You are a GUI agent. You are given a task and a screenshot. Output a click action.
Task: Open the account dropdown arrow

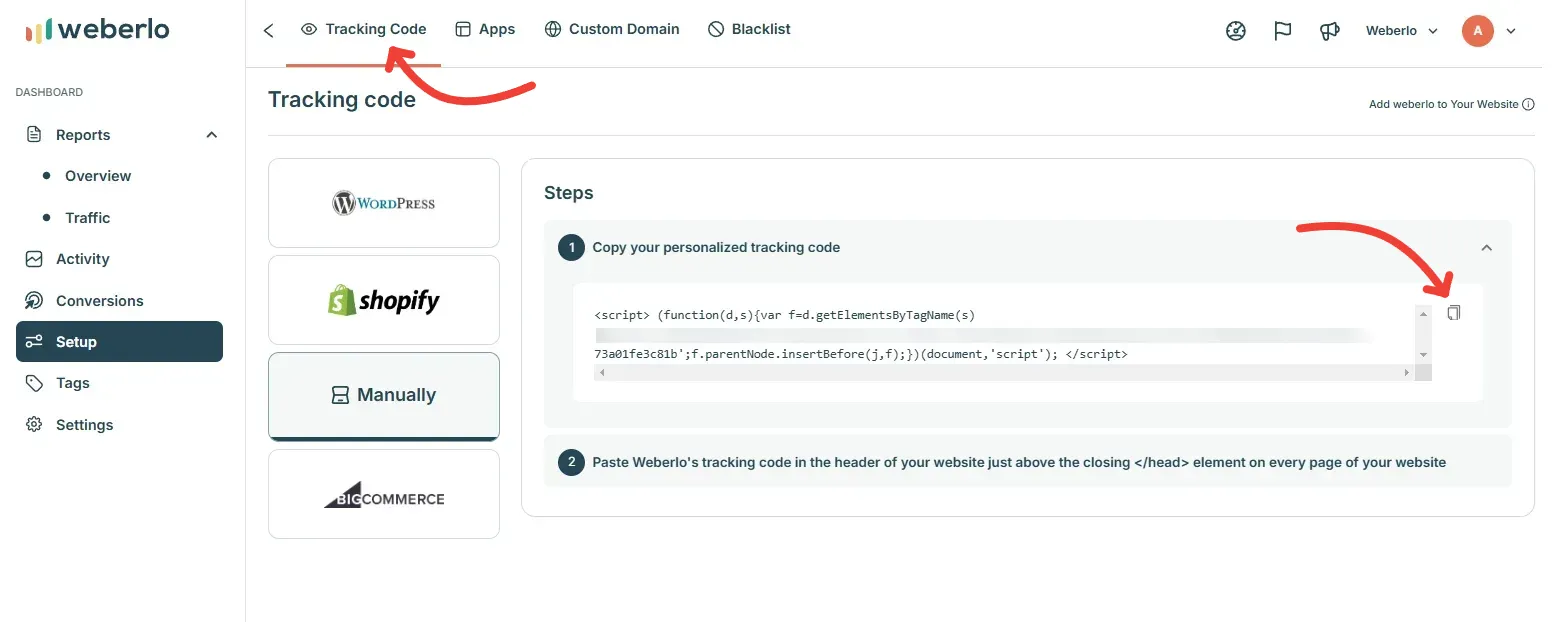click(1511, 31)
